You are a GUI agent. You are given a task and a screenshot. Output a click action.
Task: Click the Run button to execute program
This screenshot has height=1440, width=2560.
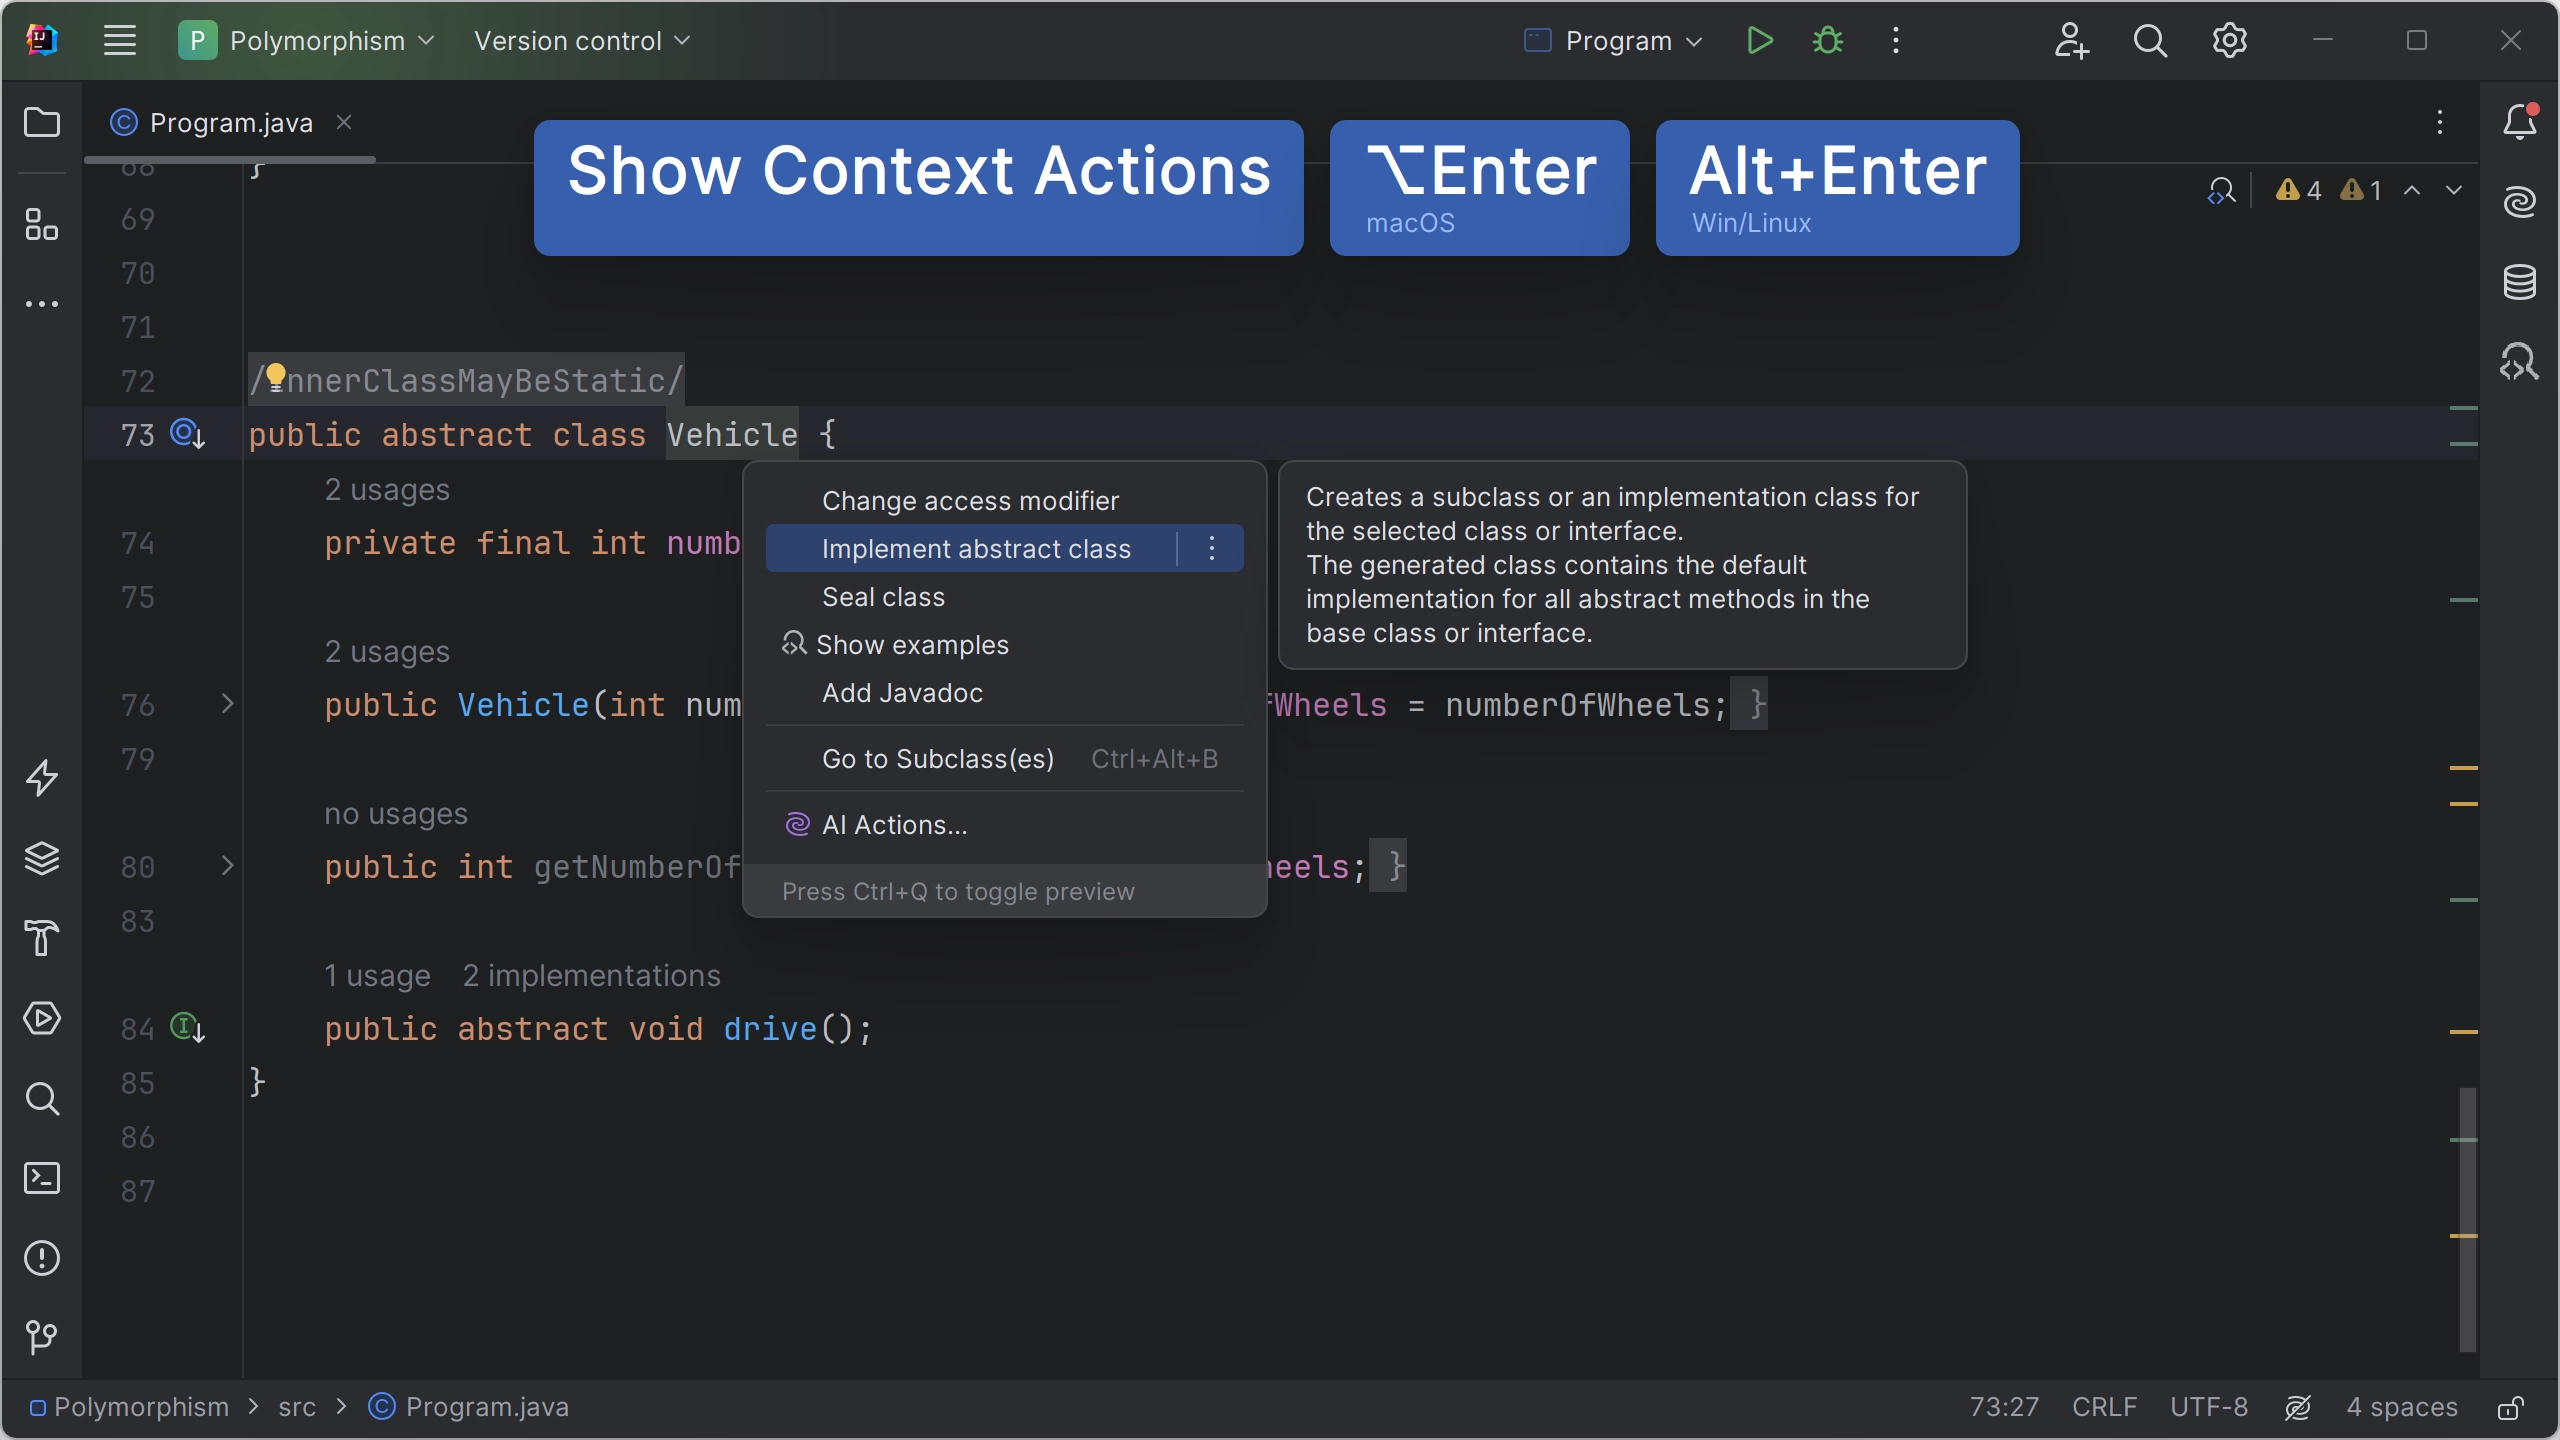[x=1760, y=39]
